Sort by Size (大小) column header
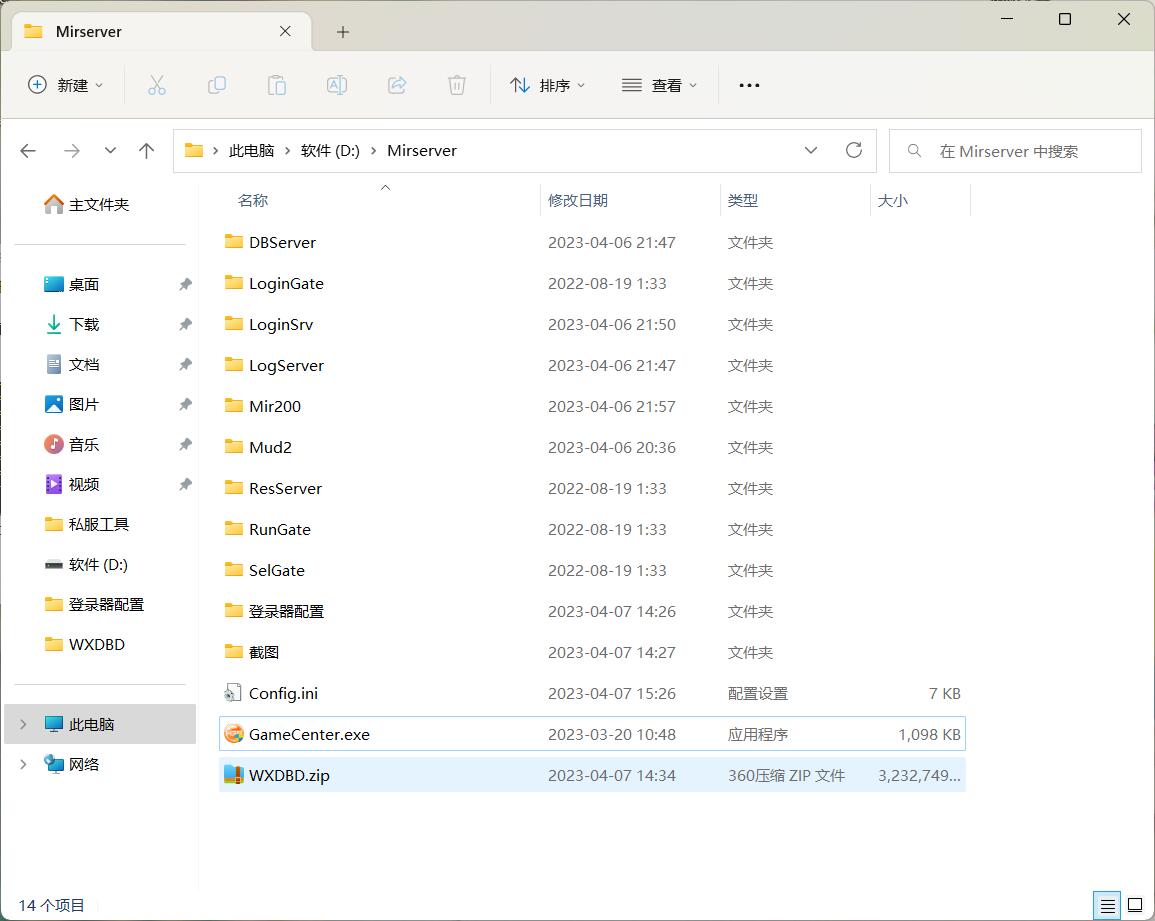Screen dimensions: 1155x921 tap(892, 200)
